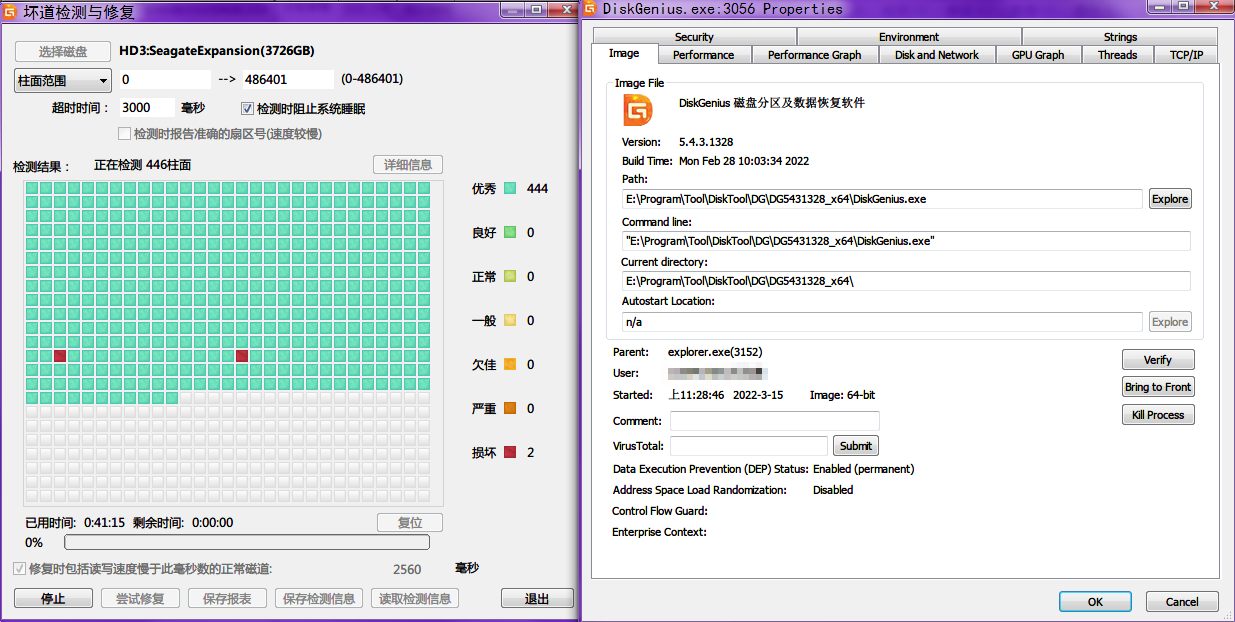This screenshot has width=1235, height=622.
Task: Click the 保存报表 button
Action: point(227,599)
